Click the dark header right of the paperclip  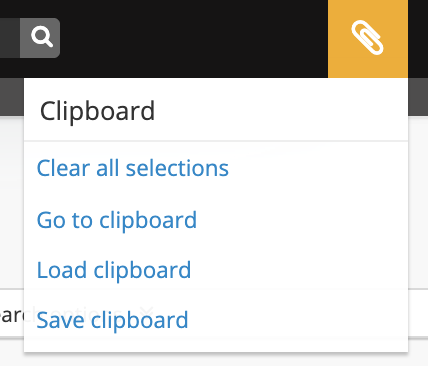[x=418, y=39]
